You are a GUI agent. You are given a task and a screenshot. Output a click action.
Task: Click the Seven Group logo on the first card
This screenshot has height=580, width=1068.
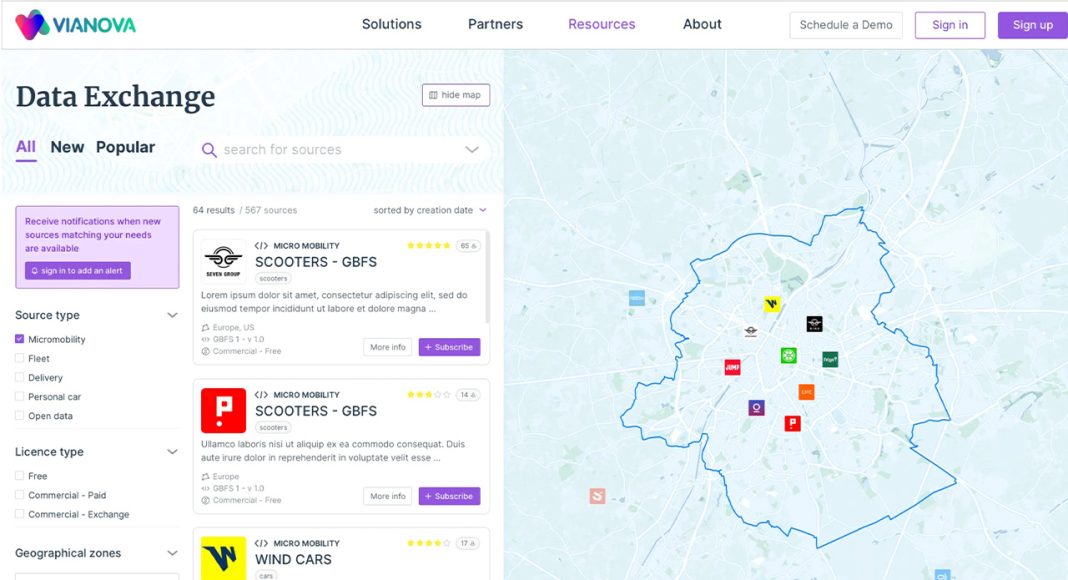pos(223,262)
